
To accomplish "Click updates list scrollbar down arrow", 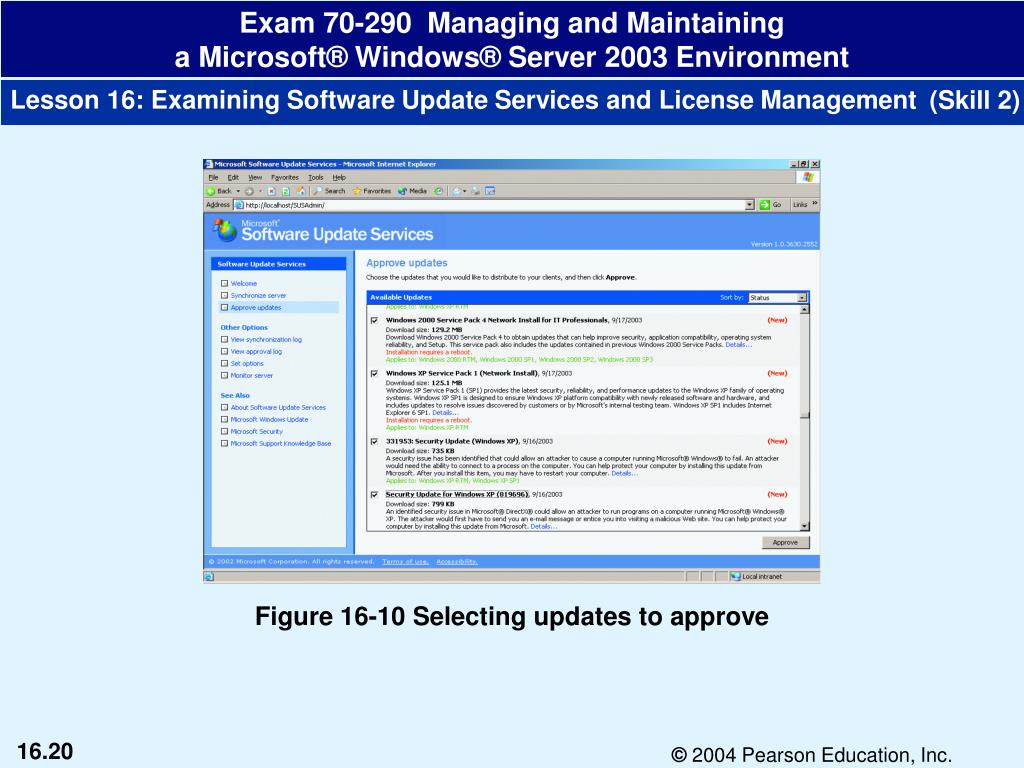I will (805, 526).
